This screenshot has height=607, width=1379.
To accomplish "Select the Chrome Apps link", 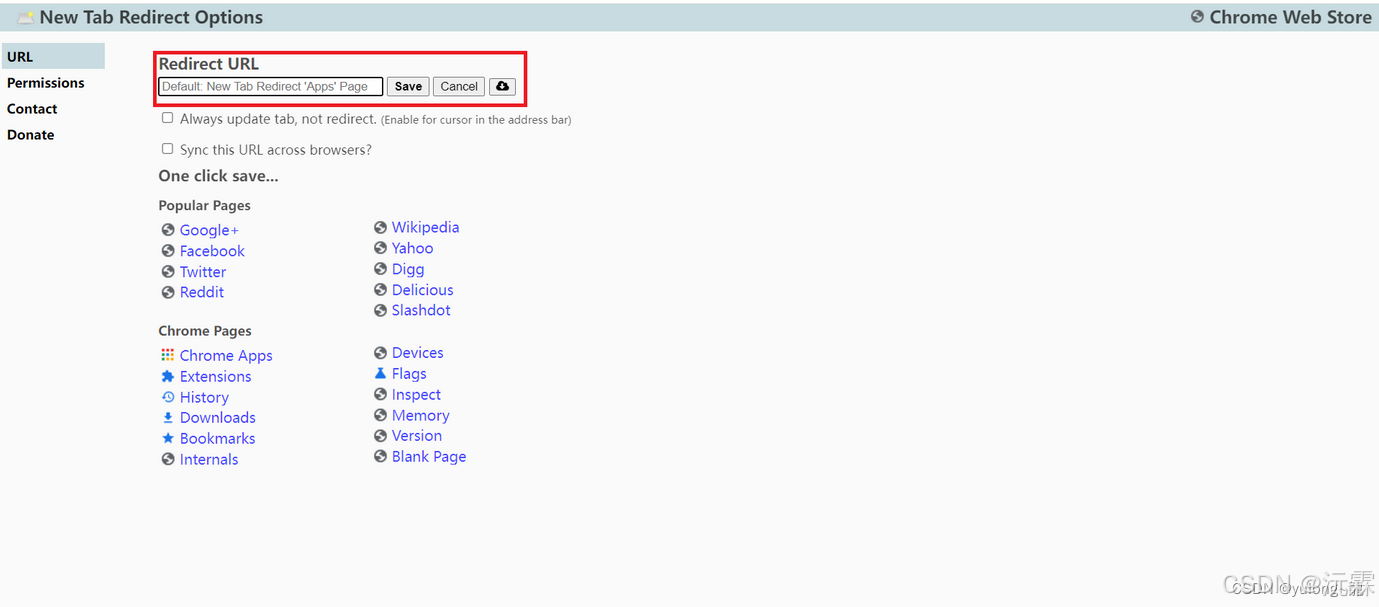I will [x=226, y=356].
